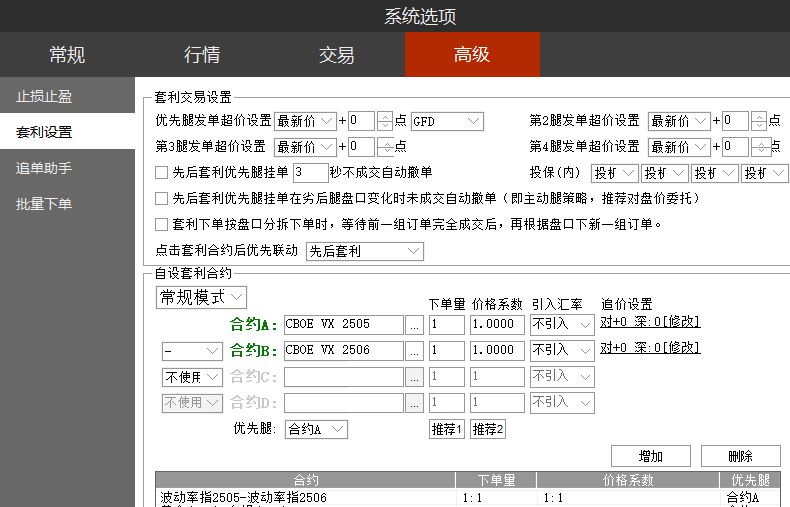Adjust 2nd leg overprice points spinner

coord(759,121)
